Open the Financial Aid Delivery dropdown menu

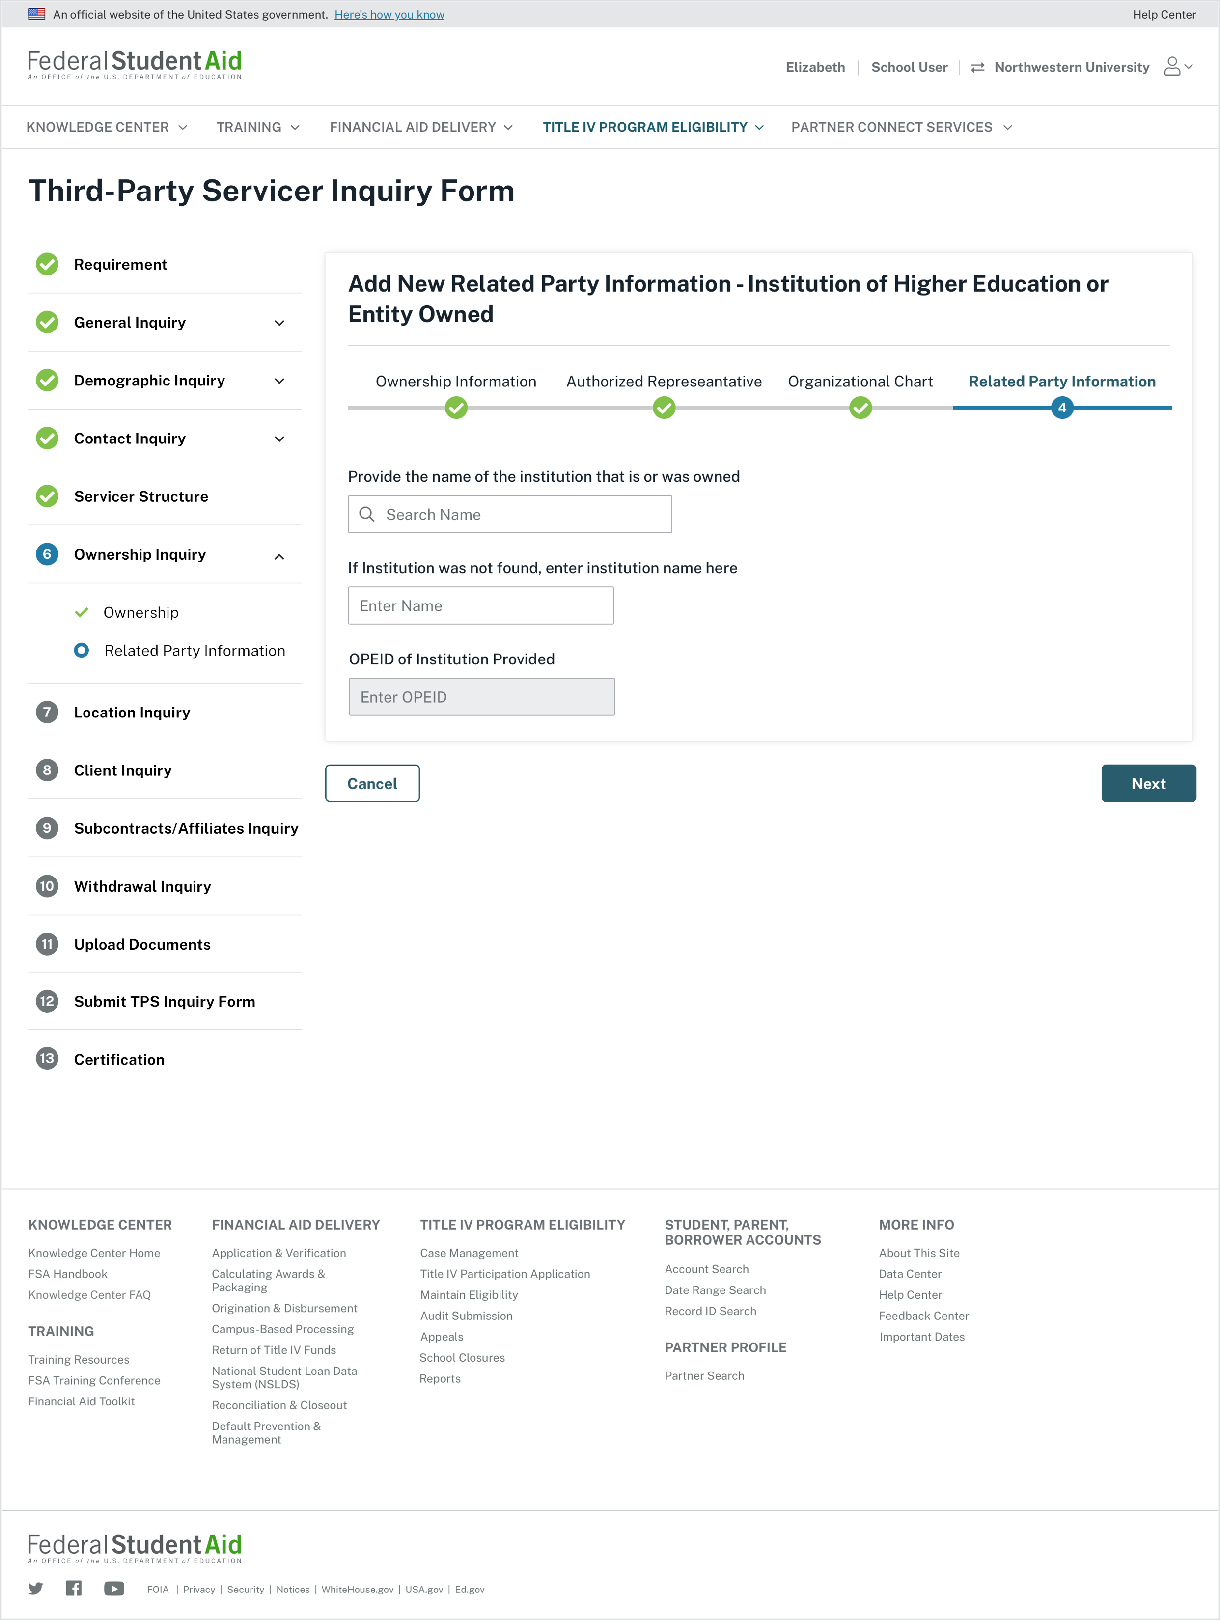pyautogui.click(x=421, y=127)
